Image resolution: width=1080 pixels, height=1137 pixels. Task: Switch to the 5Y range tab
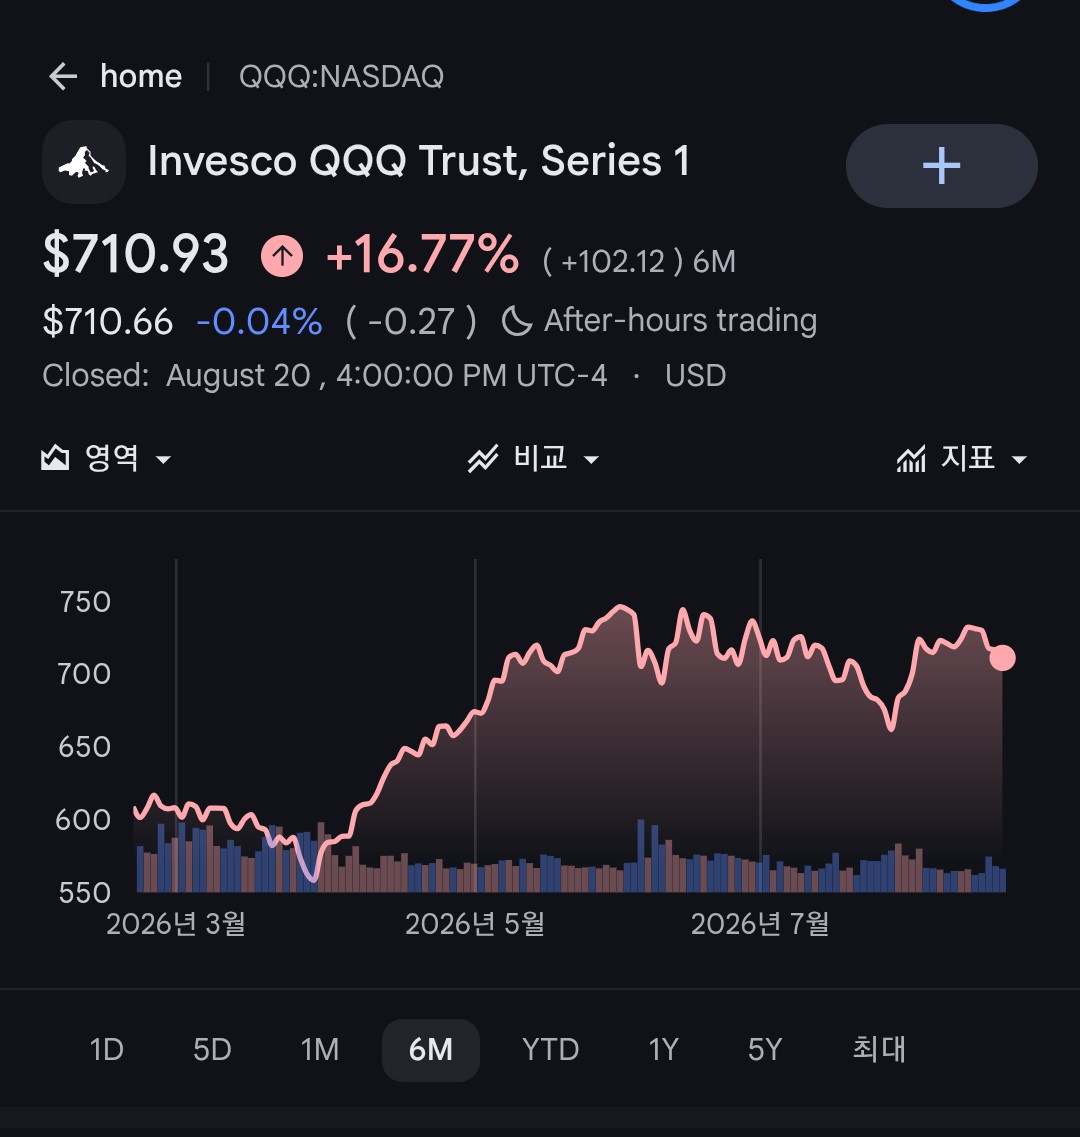(764, 1049)
